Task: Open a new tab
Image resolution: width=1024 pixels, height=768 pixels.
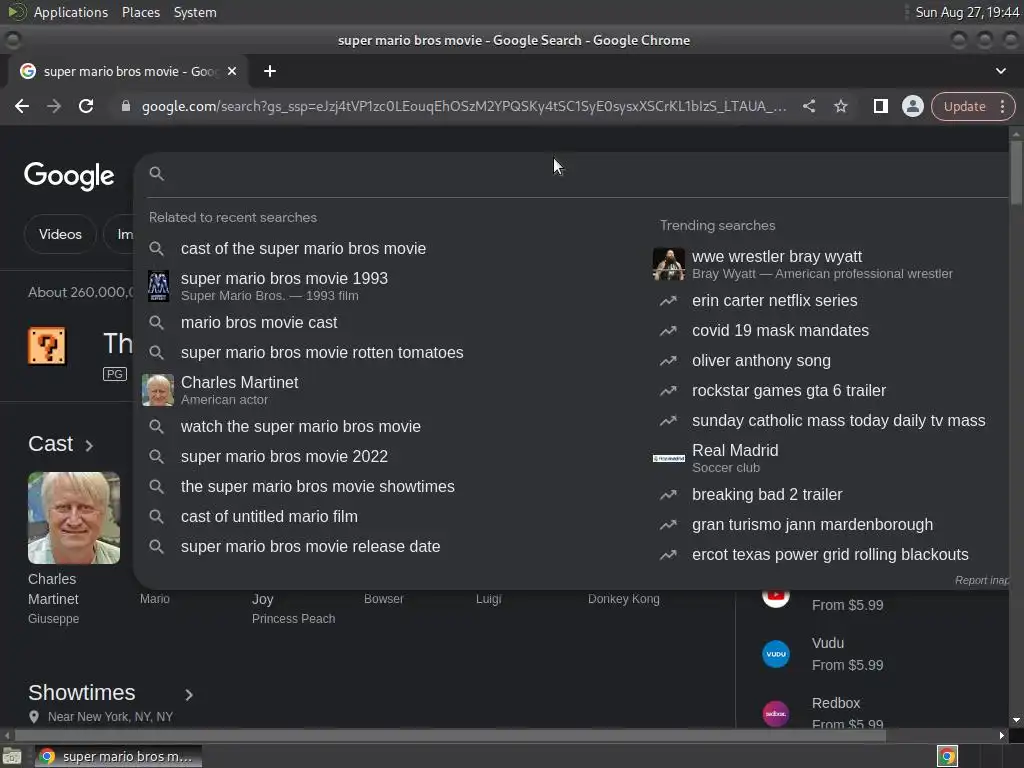Action: 270,71
